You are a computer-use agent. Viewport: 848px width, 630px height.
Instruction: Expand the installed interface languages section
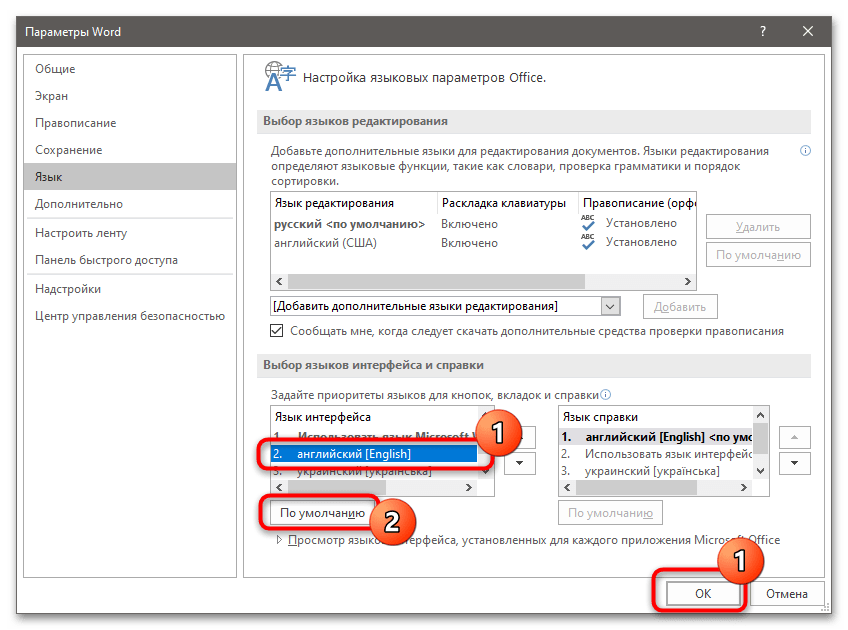(x=280, y=540)
